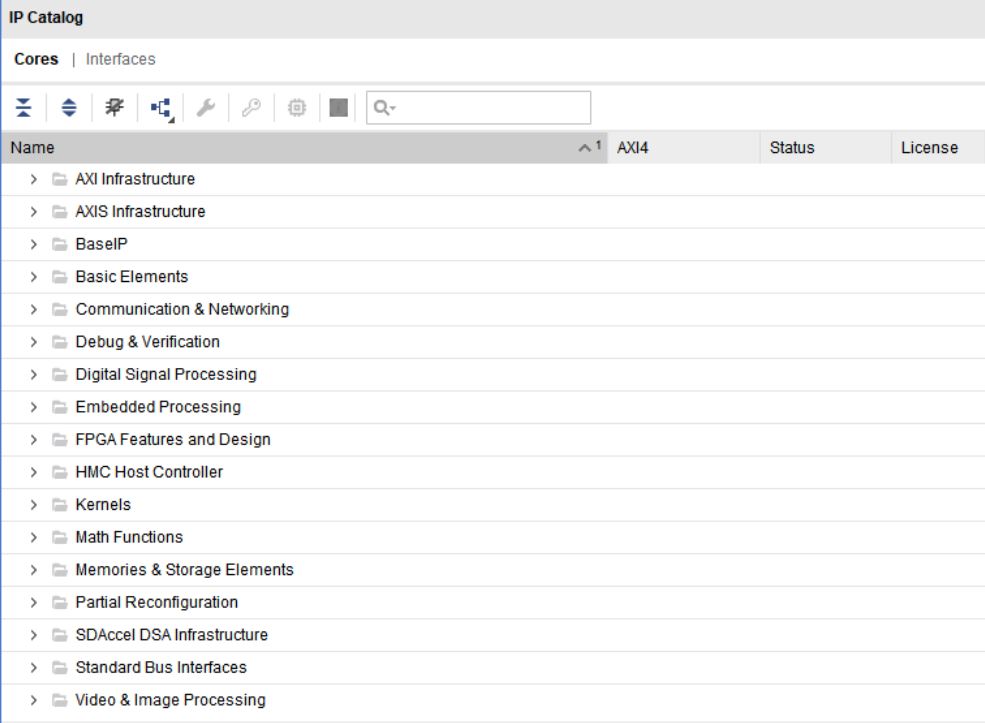Expand the Kernels folder chevron
Screen dimensions: 985x723
click(33, 504)
